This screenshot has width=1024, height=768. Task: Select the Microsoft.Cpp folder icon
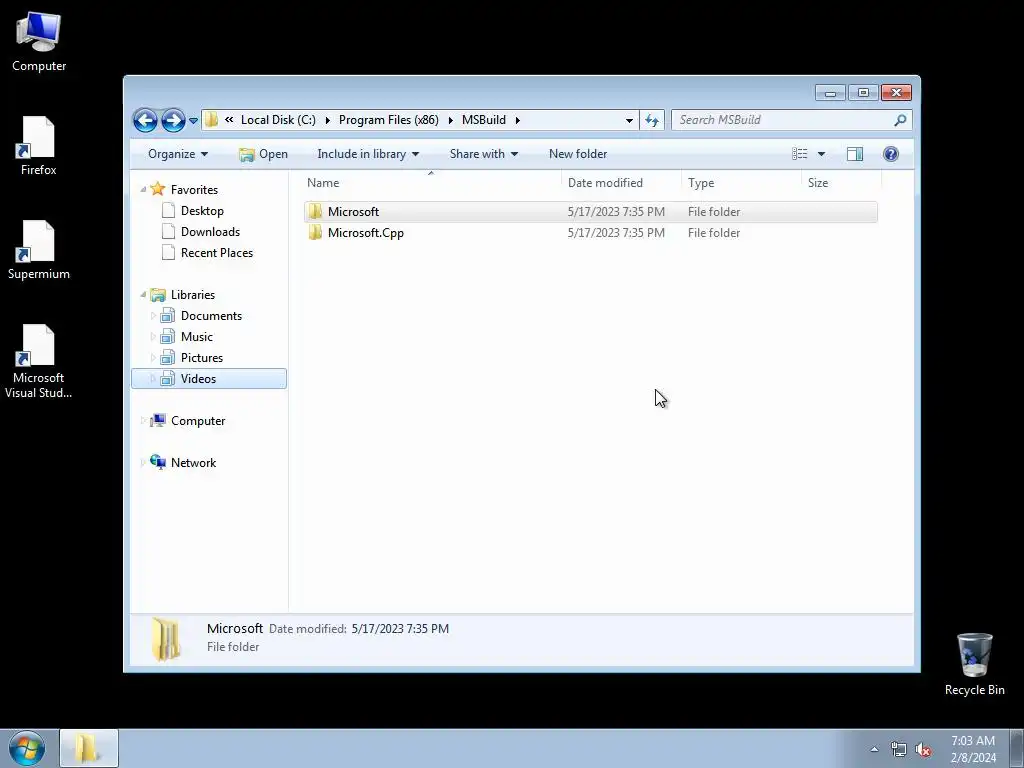pos(315,232)
